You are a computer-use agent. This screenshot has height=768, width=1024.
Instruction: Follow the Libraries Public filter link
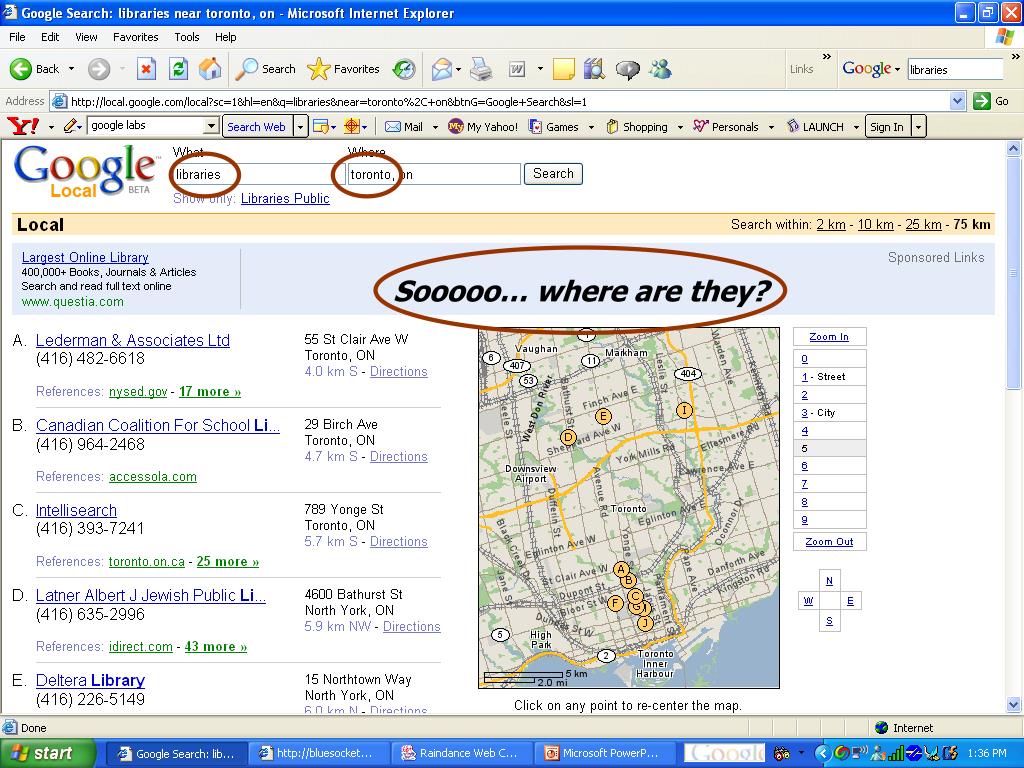285,199
